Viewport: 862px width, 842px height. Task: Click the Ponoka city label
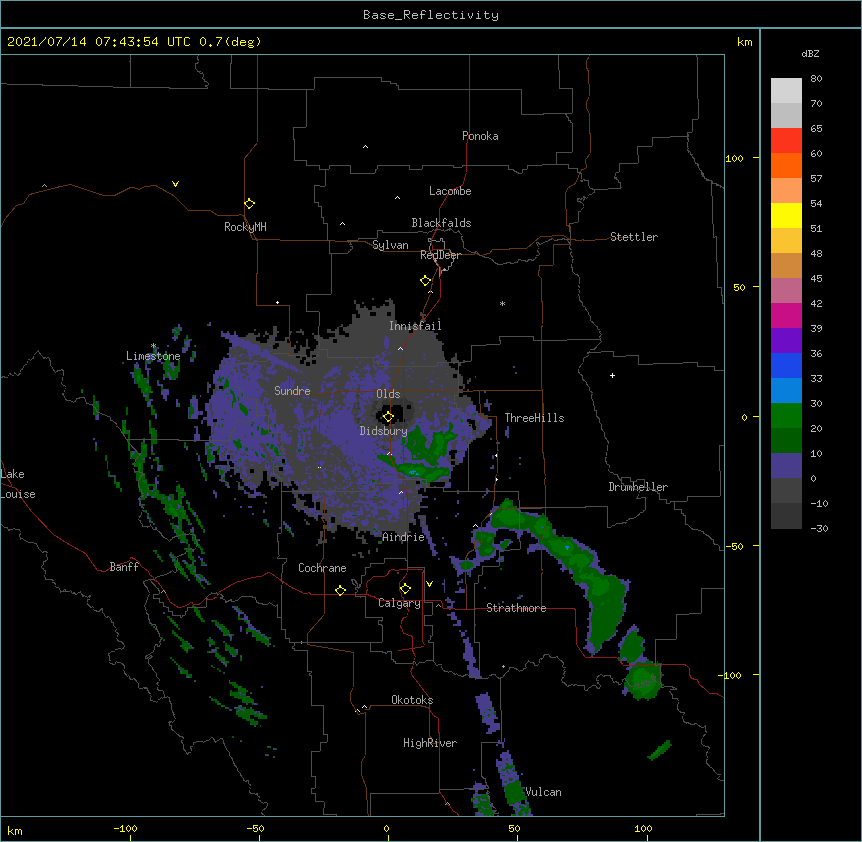click(480, 136)
